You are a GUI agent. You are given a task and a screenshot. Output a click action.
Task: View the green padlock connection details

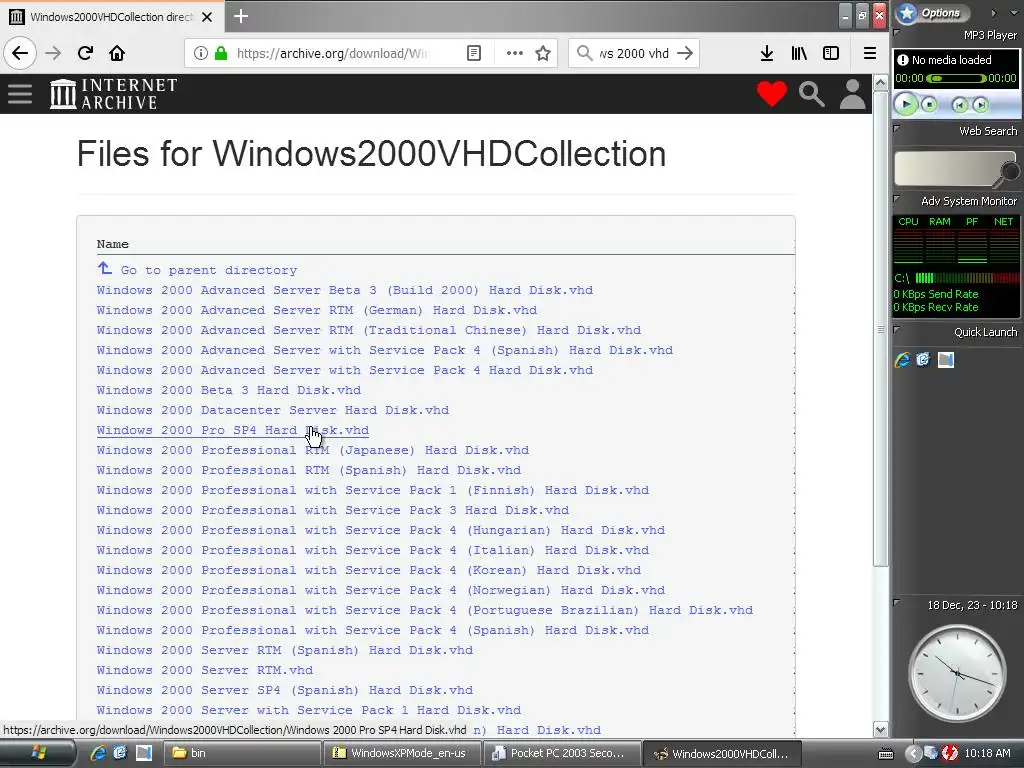221,53
